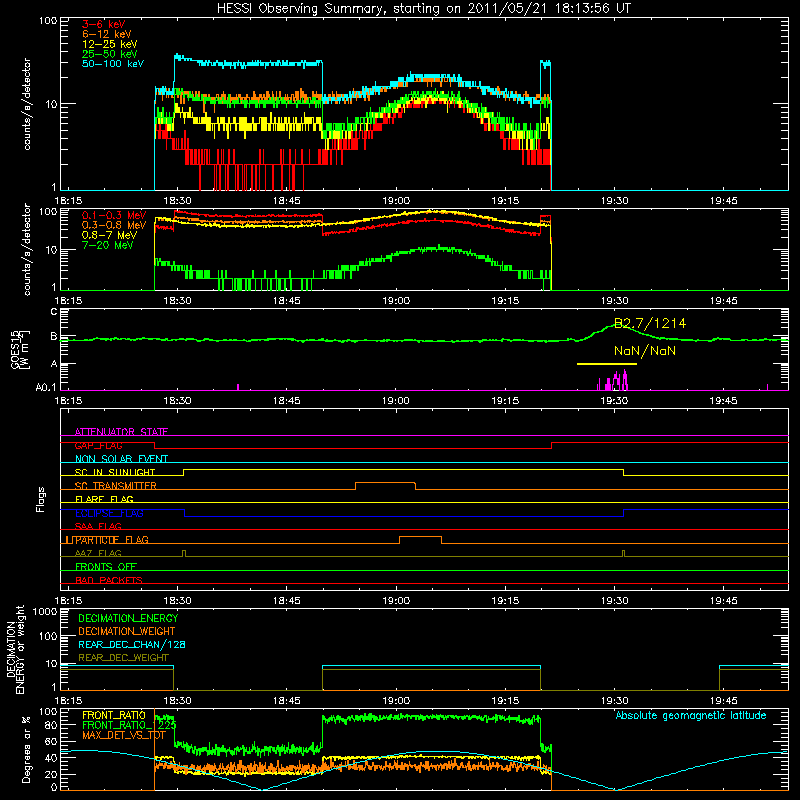Image resolution: width=800 pixels, height=800 pixels.
Task: Click the 7-20 MeV legend entry
Action: pos(107,245)
